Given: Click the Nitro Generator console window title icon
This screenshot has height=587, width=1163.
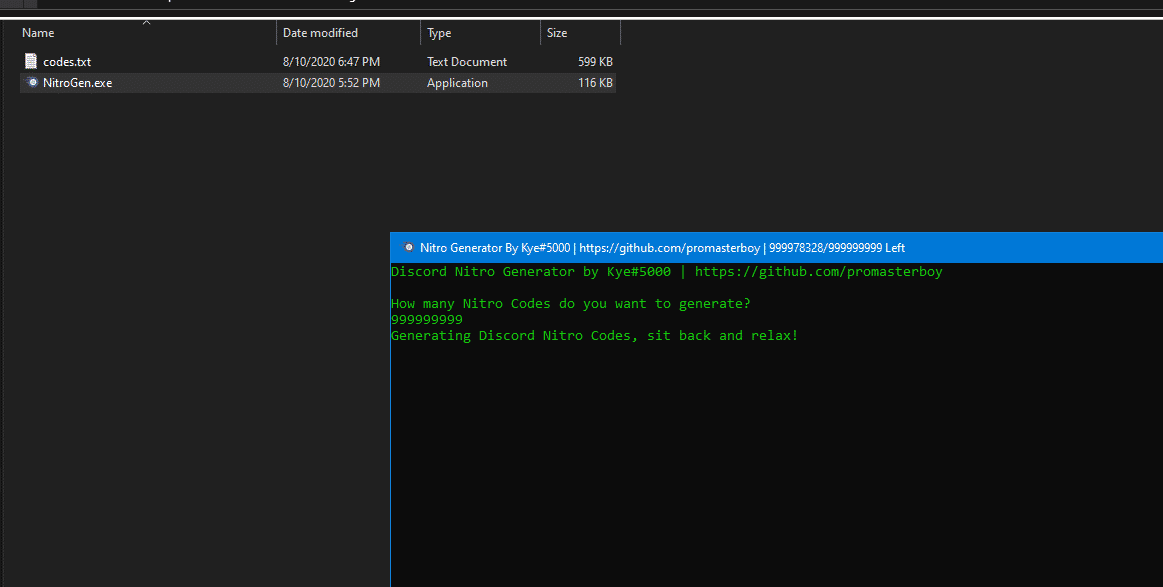Looking at the screenshot, I should coord(408,247).
